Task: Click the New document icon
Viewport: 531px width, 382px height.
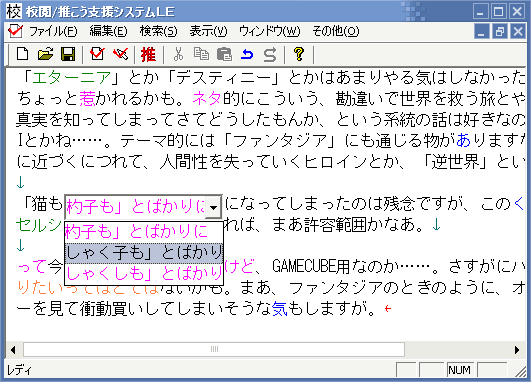Action: point(22,54)
